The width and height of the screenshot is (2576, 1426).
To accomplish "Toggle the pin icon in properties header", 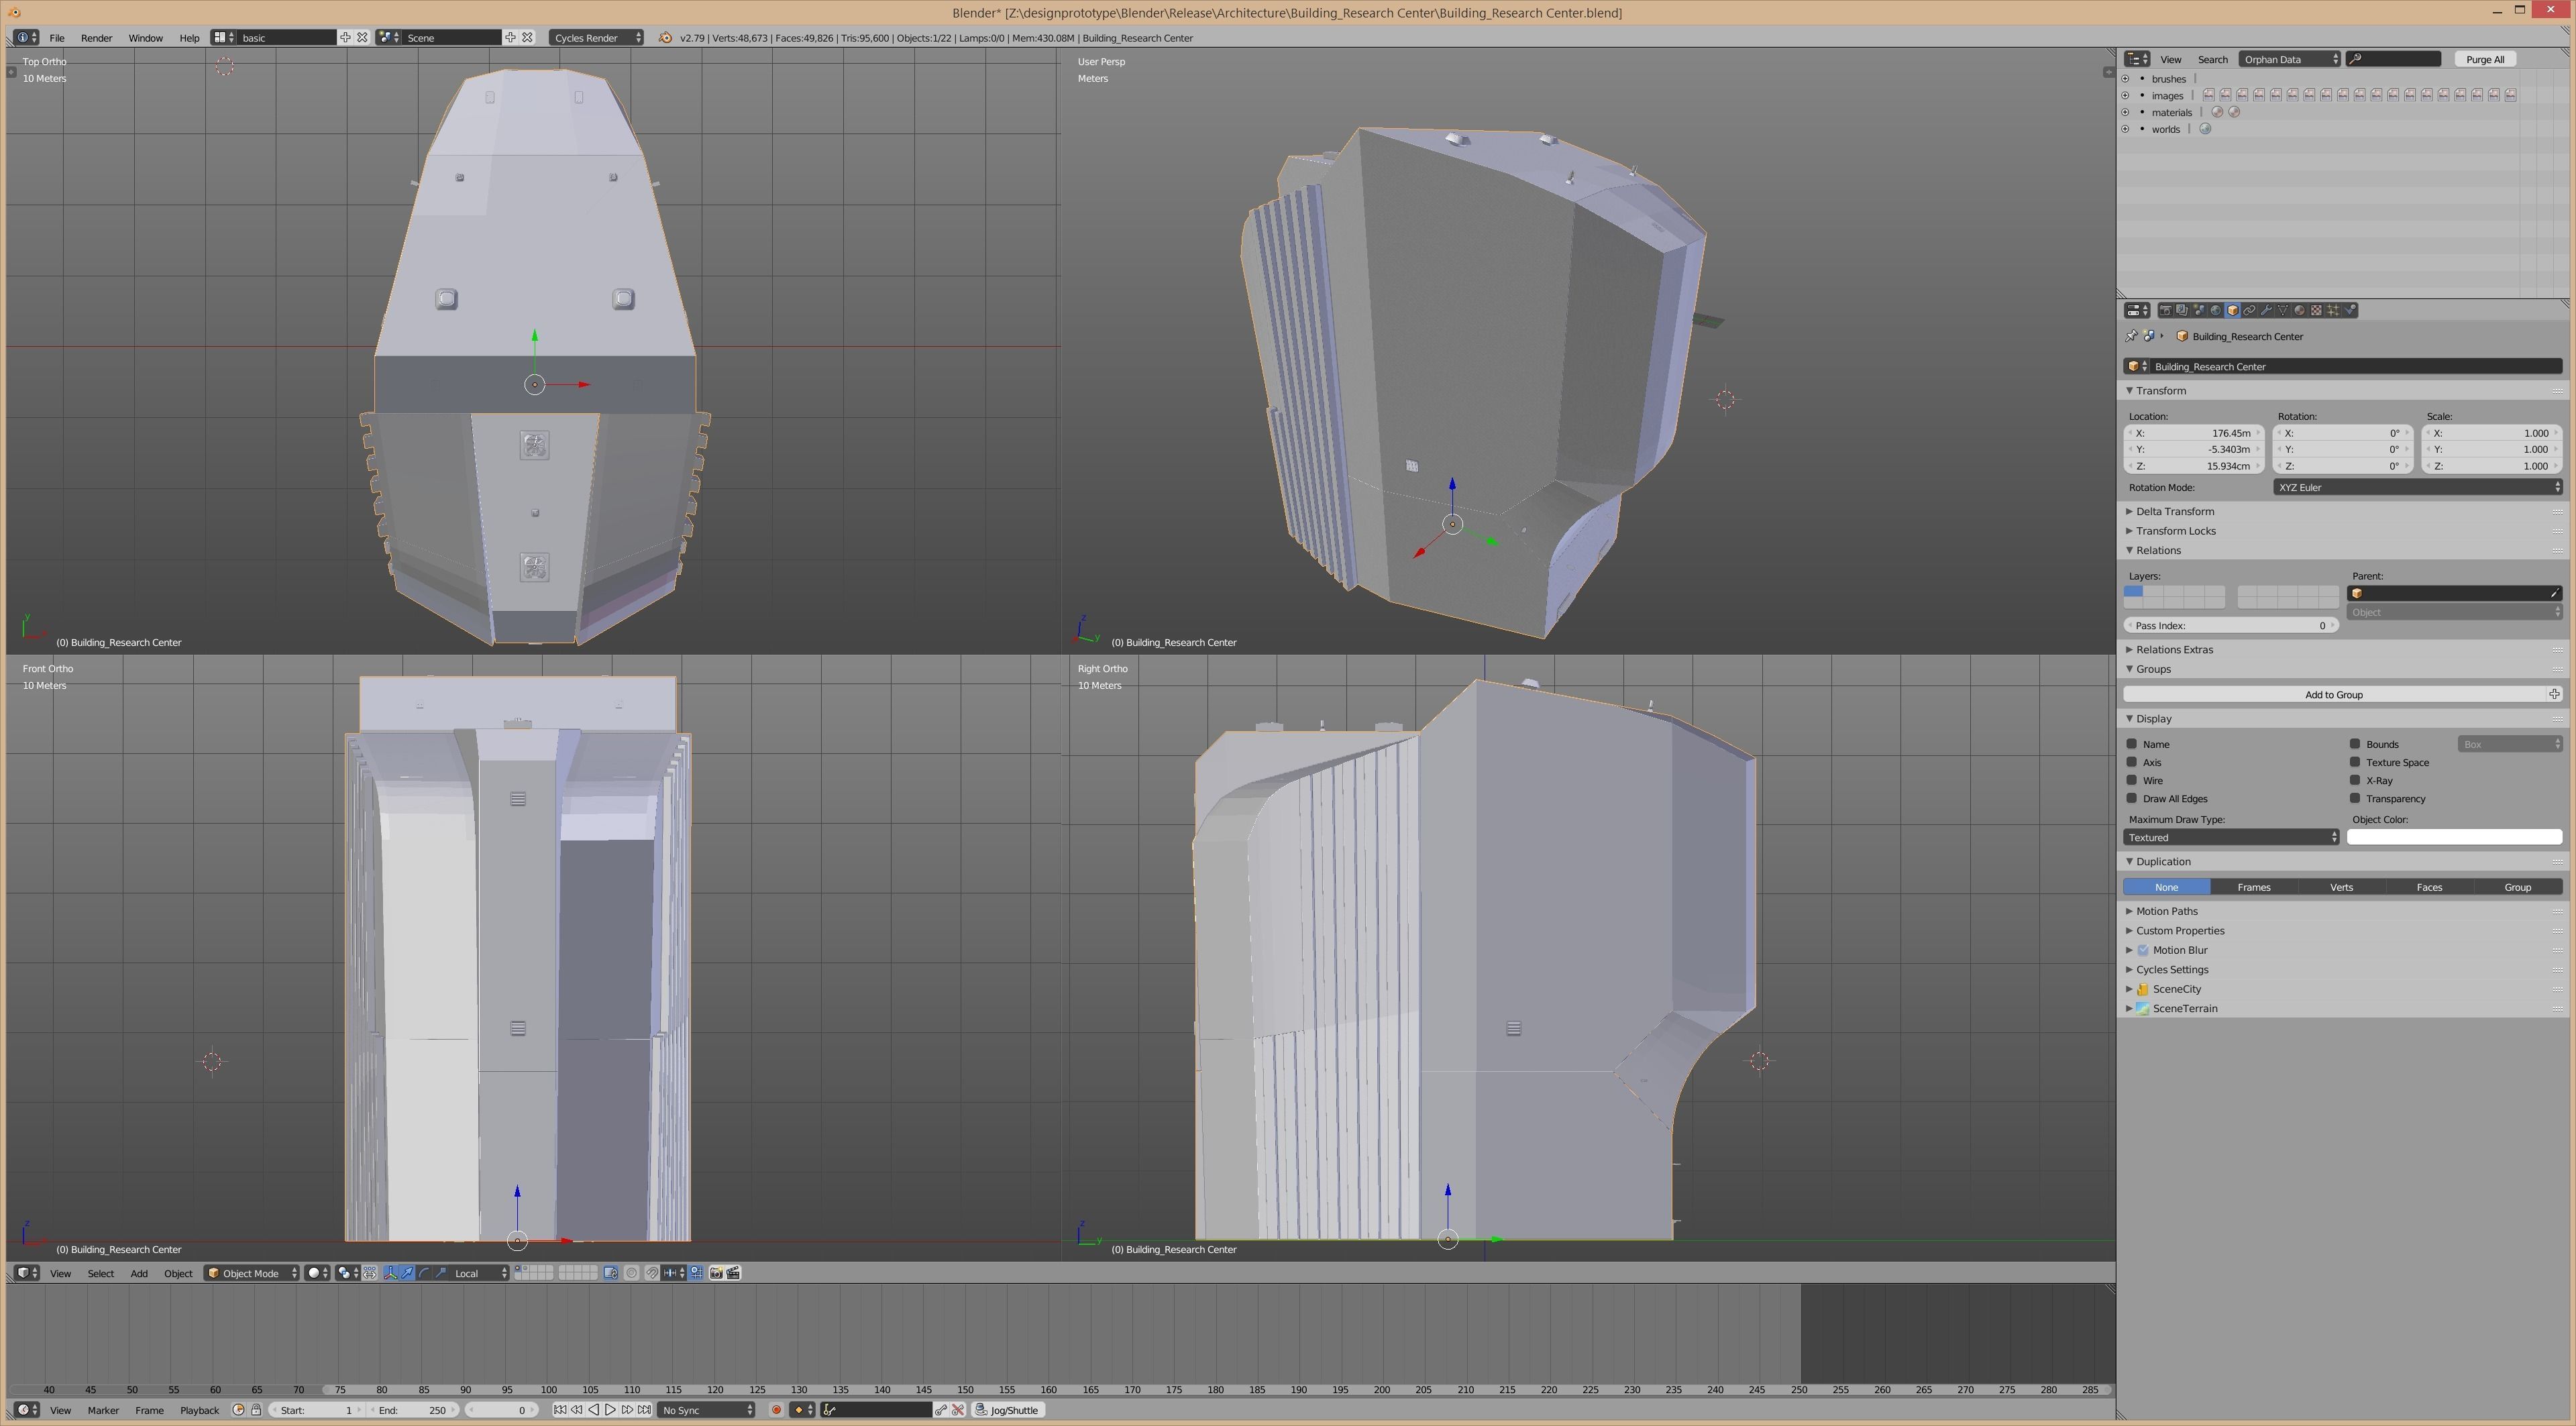I will pyautogui.click(x=2131, y=336).
